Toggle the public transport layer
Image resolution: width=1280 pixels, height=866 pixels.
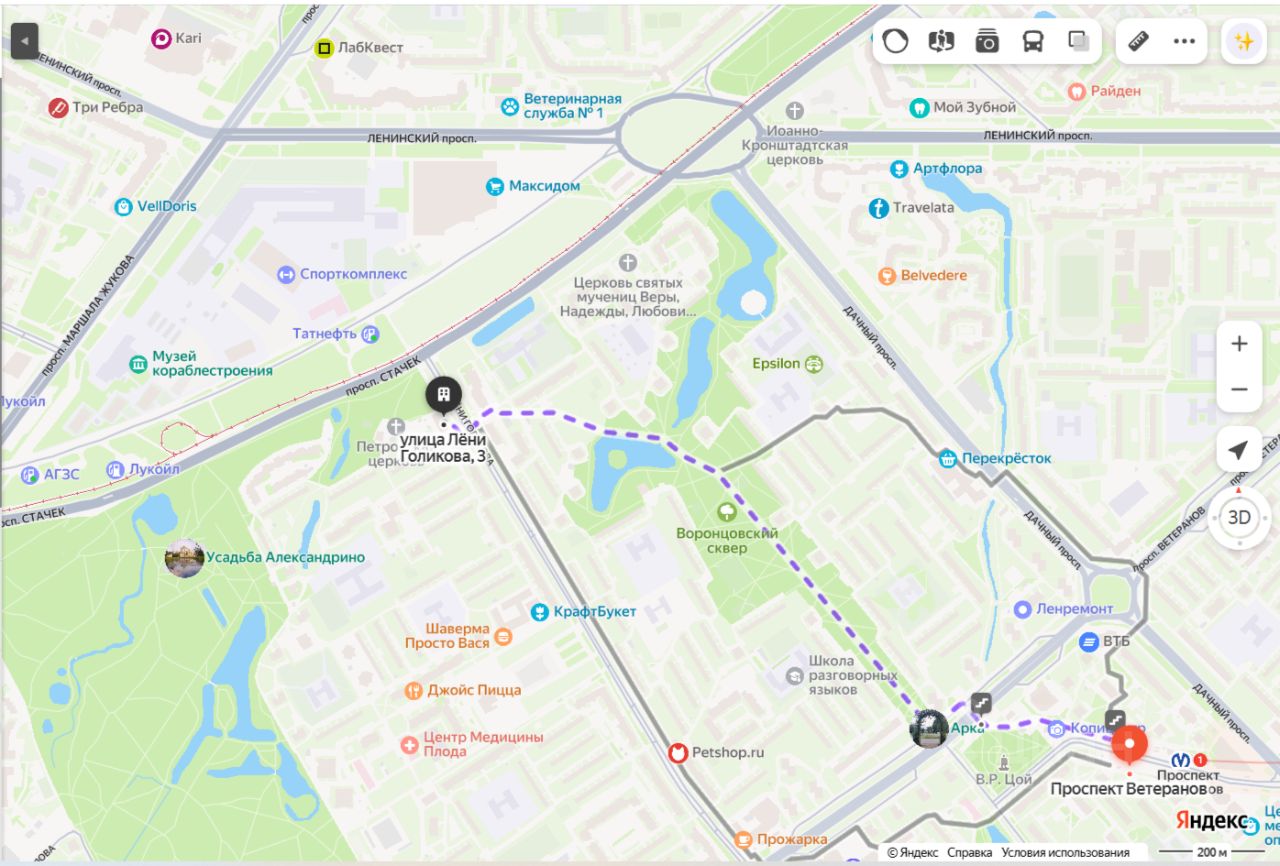1033,41
